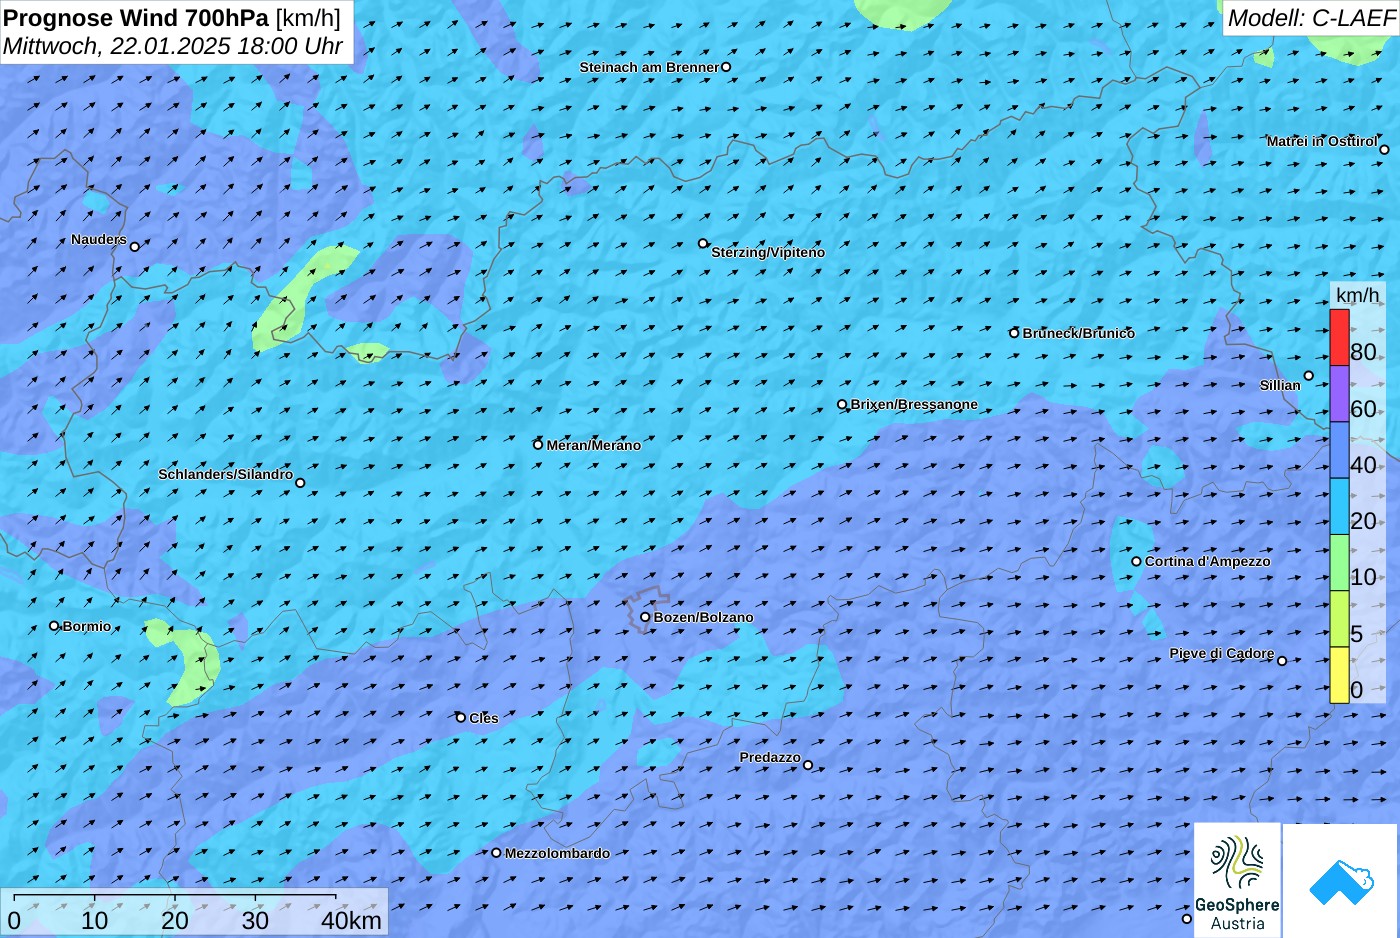The height and width of the screenshot is (938, 1400).
Task: Click the 'Cortina d'Ampezzo' label text
Action: point(1208,561)
